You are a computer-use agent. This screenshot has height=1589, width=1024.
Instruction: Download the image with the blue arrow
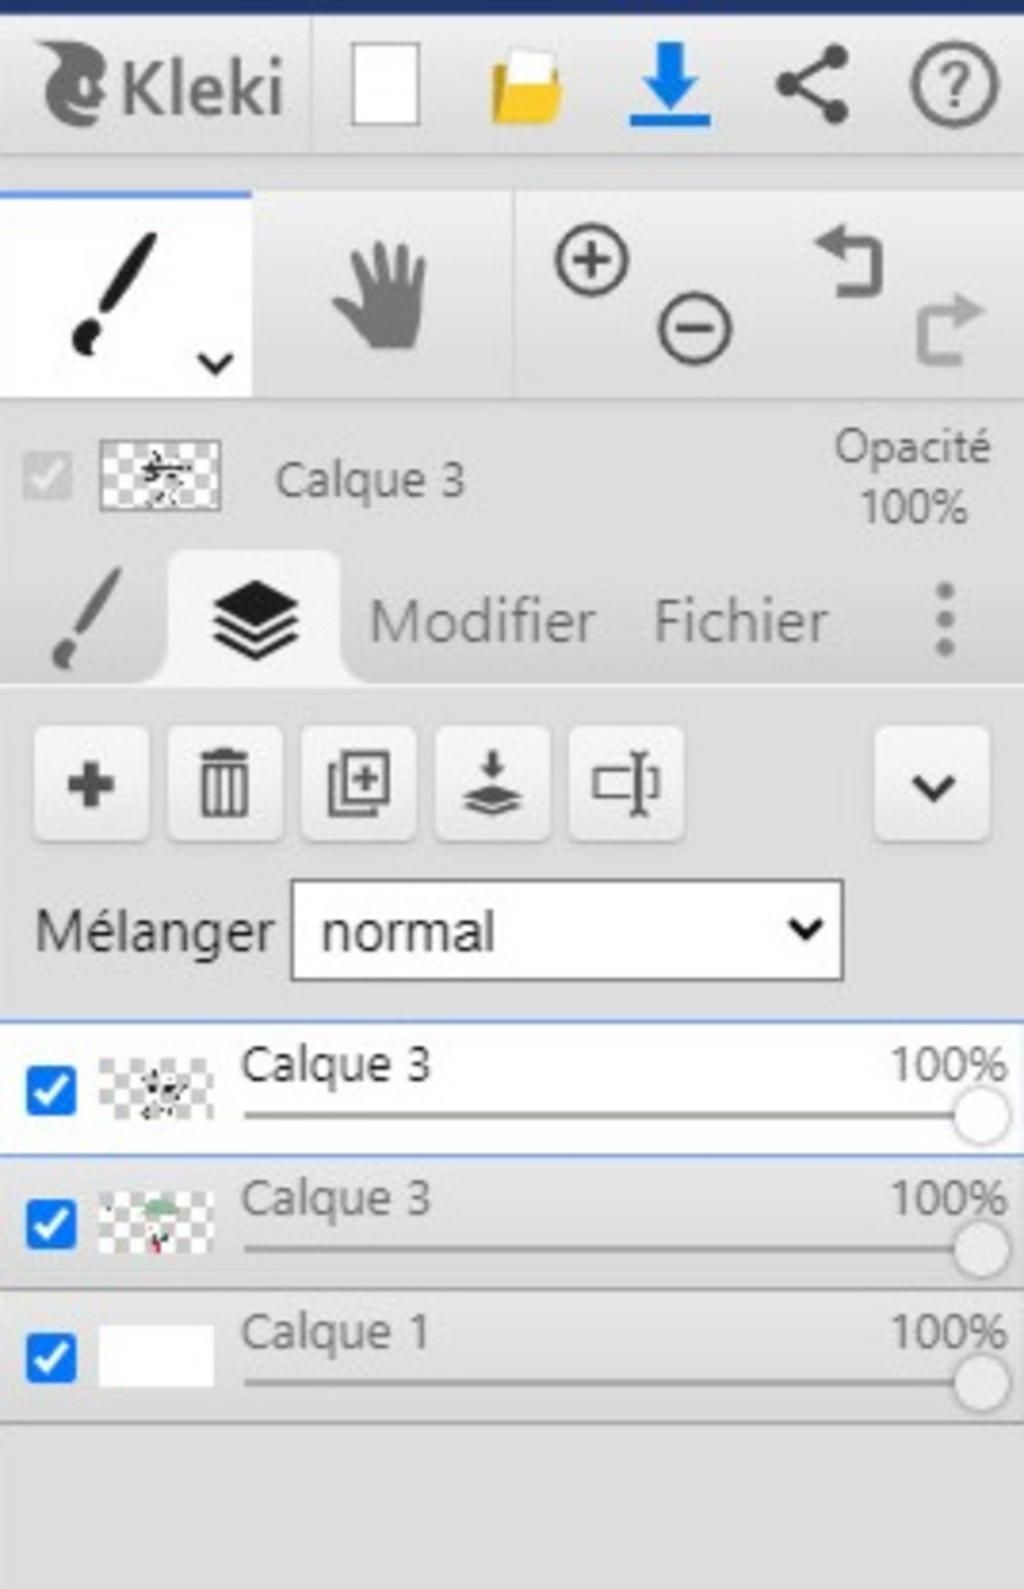(670, 85)
